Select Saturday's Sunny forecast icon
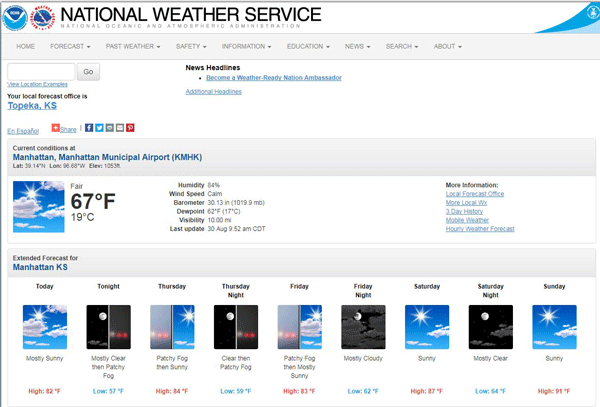 click(427, 327)
